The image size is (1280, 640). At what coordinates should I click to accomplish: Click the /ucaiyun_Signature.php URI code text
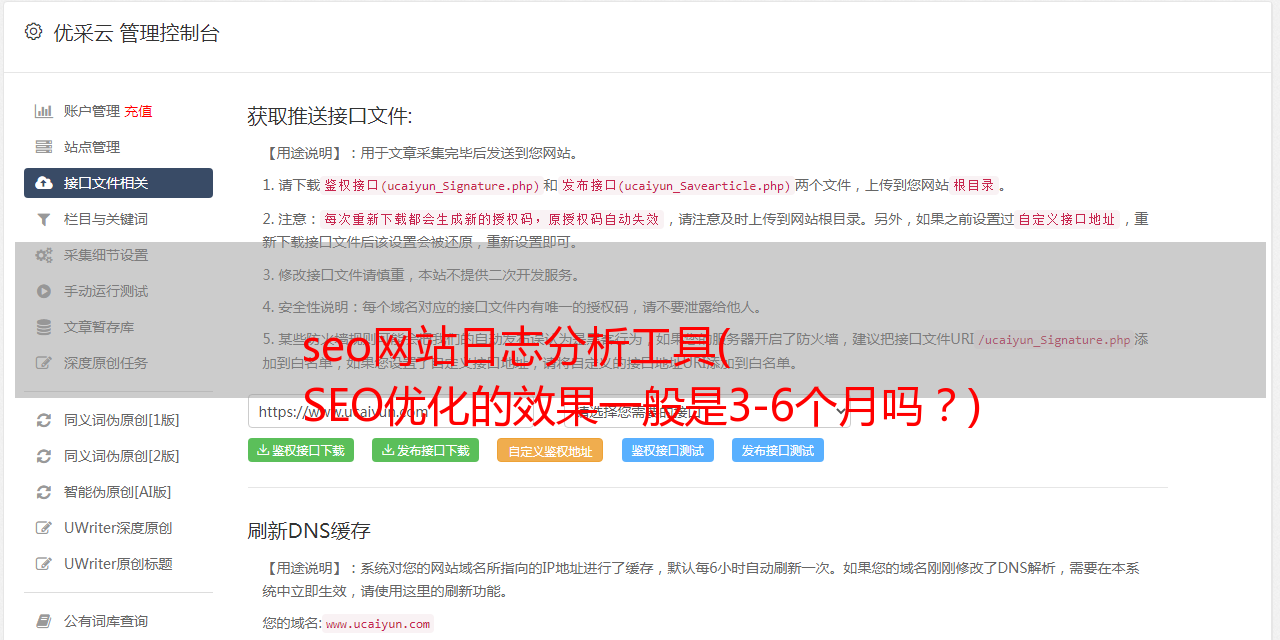point(1054,340)
